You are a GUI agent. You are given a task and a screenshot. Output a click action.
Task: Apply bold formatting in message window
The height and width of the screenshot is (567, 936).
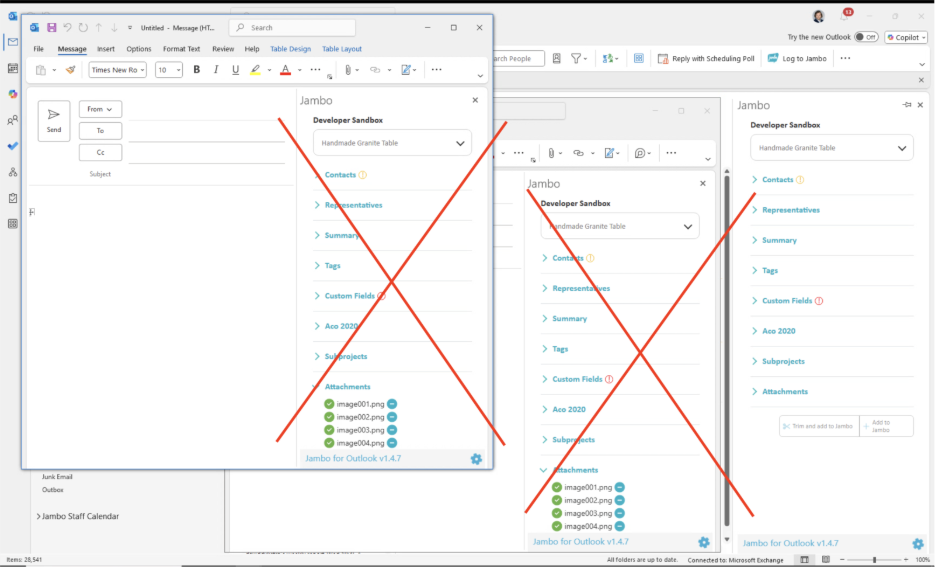[x=196, y=70]
